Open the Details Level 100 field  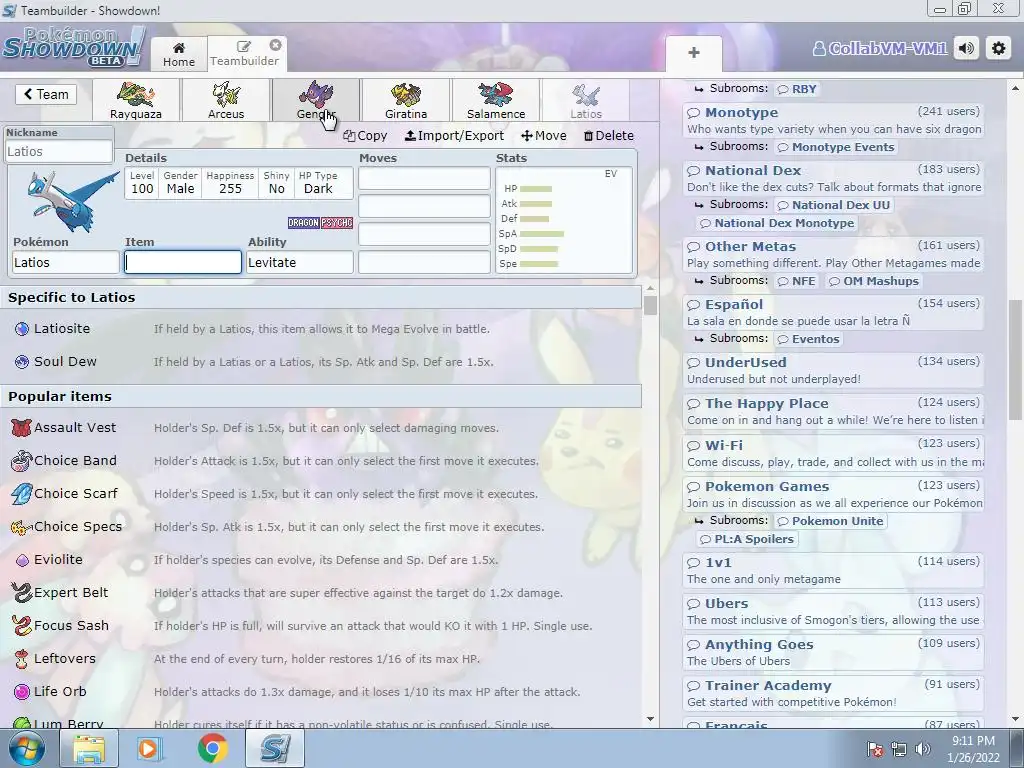click(x=142, y=183)
